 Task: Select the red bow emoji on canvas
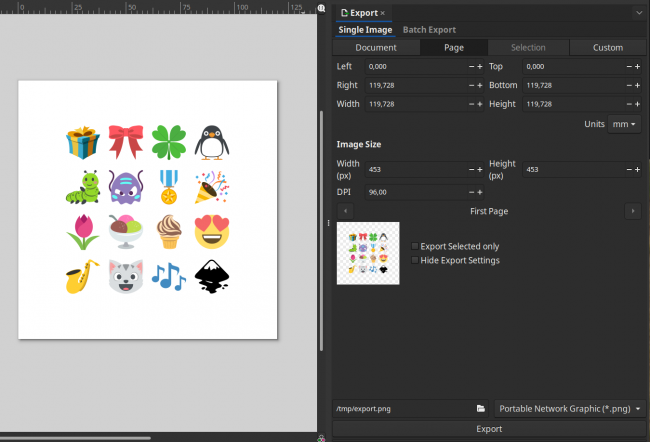(126, 142)
